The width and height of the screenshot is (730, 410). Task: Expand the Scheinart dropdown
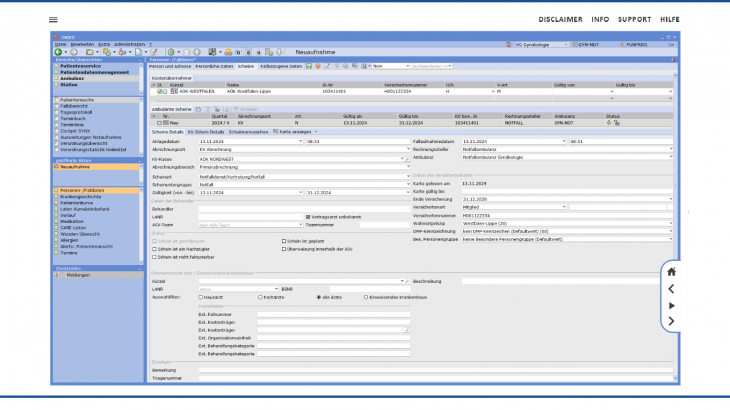[x=406, y=175]
